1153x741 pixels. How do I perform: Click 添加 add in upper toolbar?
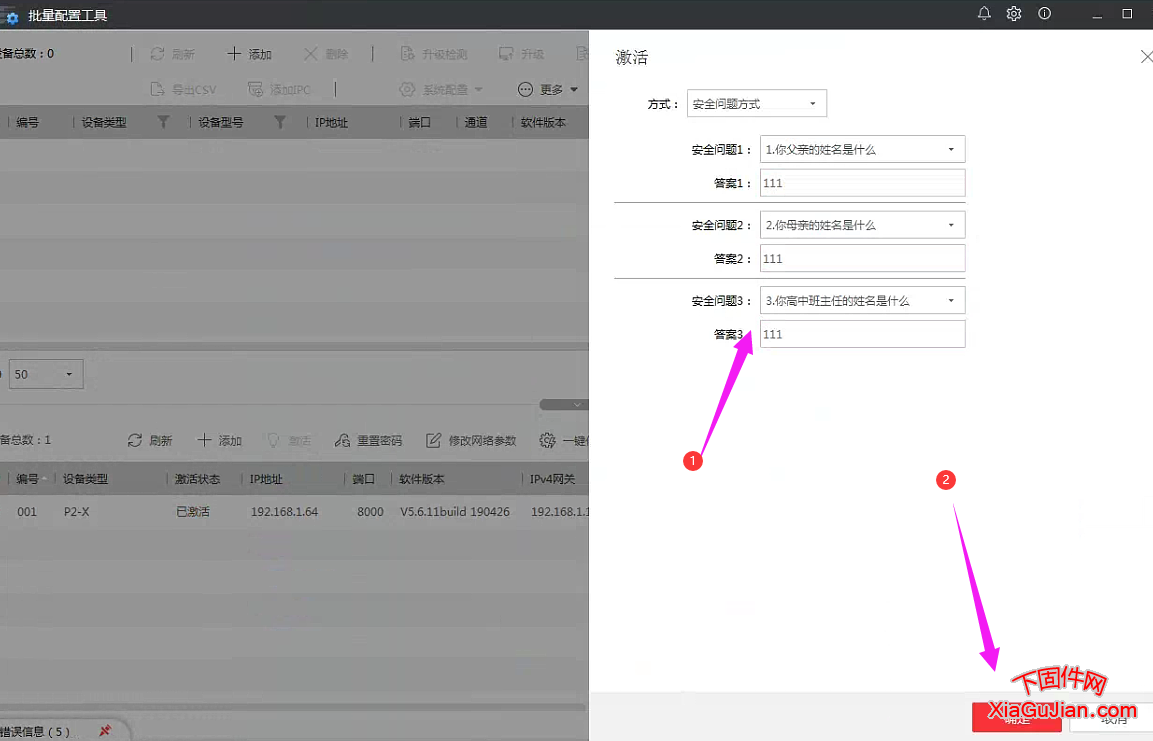249,54
